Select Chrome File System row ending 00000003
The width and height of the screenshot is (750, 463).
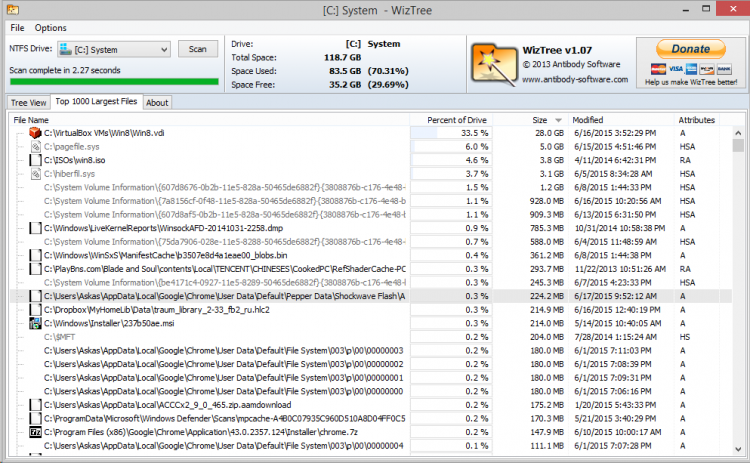[371, 351]
